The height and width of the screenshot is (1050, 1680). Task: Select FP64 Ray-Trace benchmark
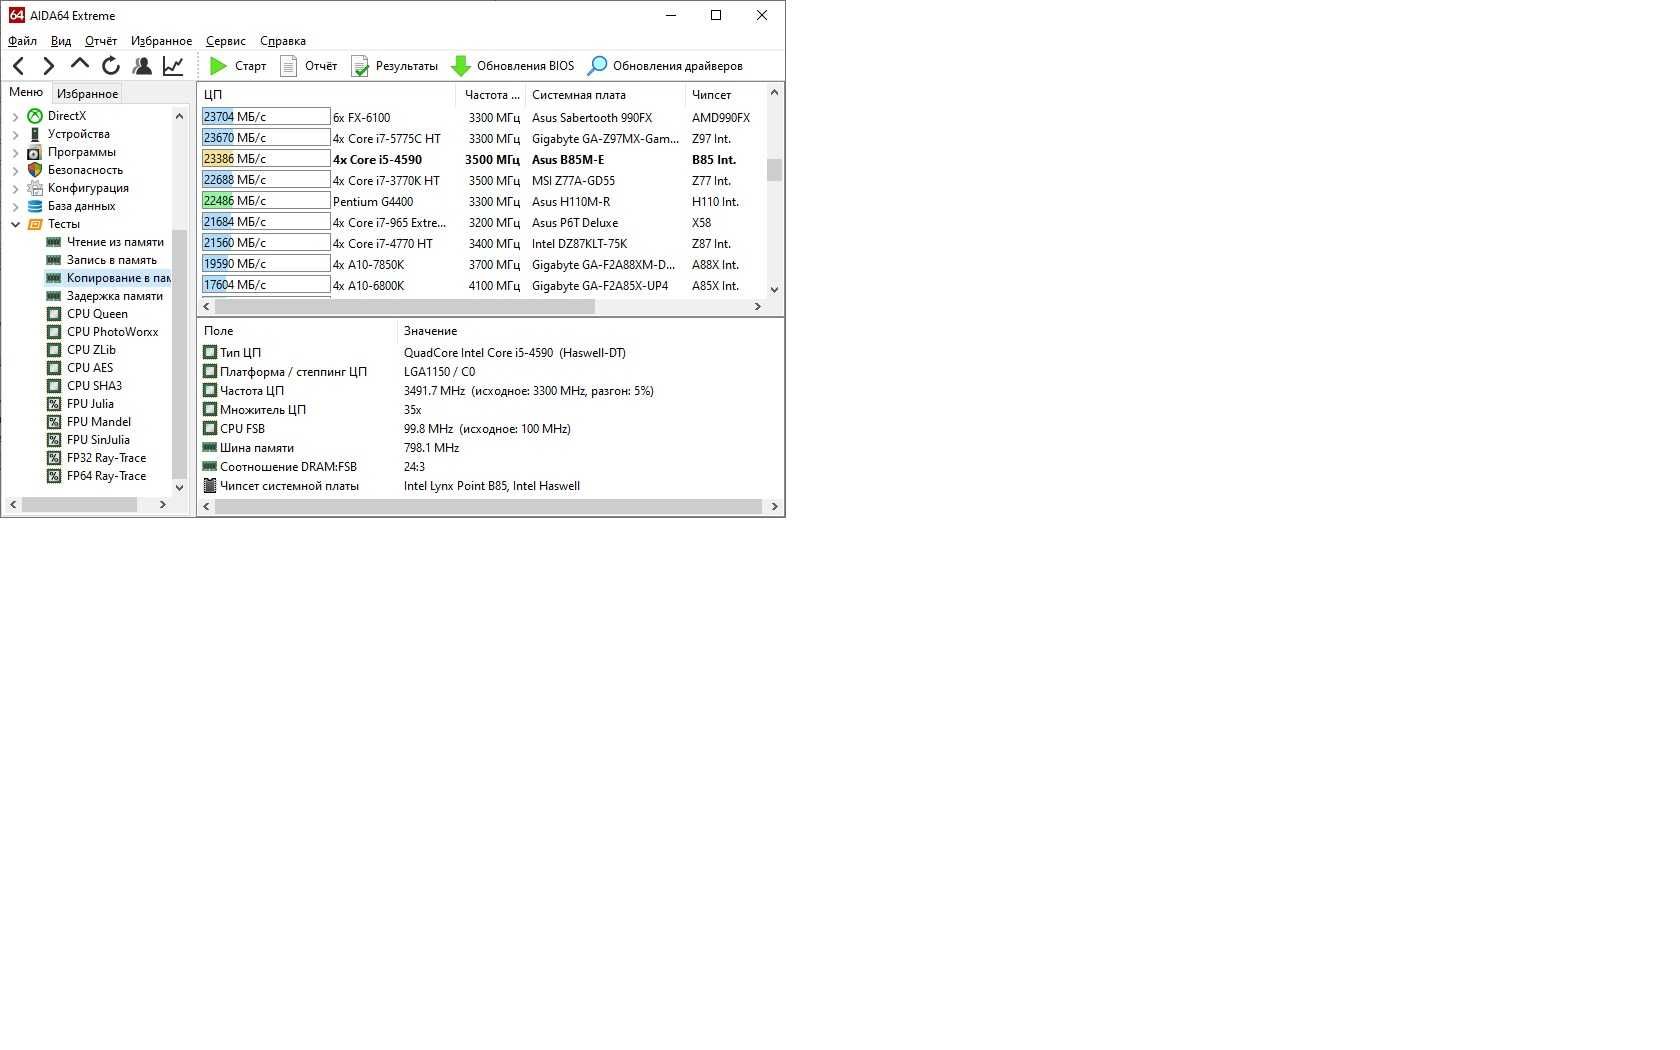pyautogui.click(x=96, y=476)
